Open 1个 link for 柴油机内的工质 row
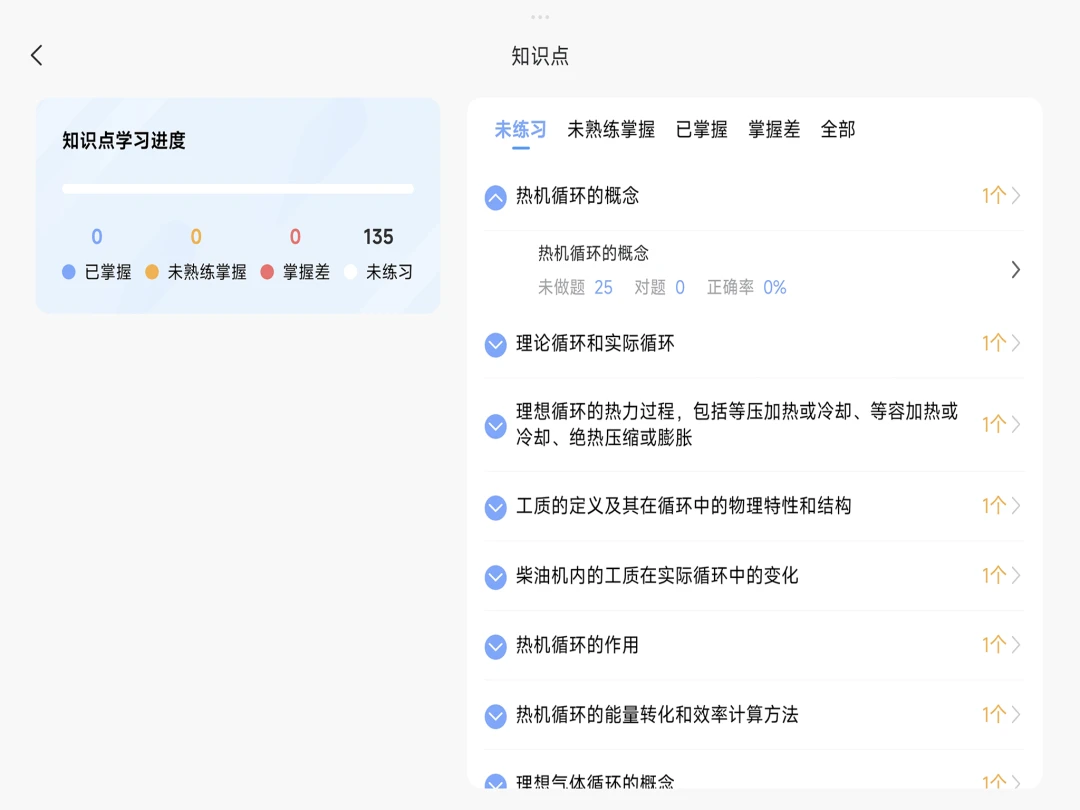Screen dimensions: 1080x810 coord(1001,575)
